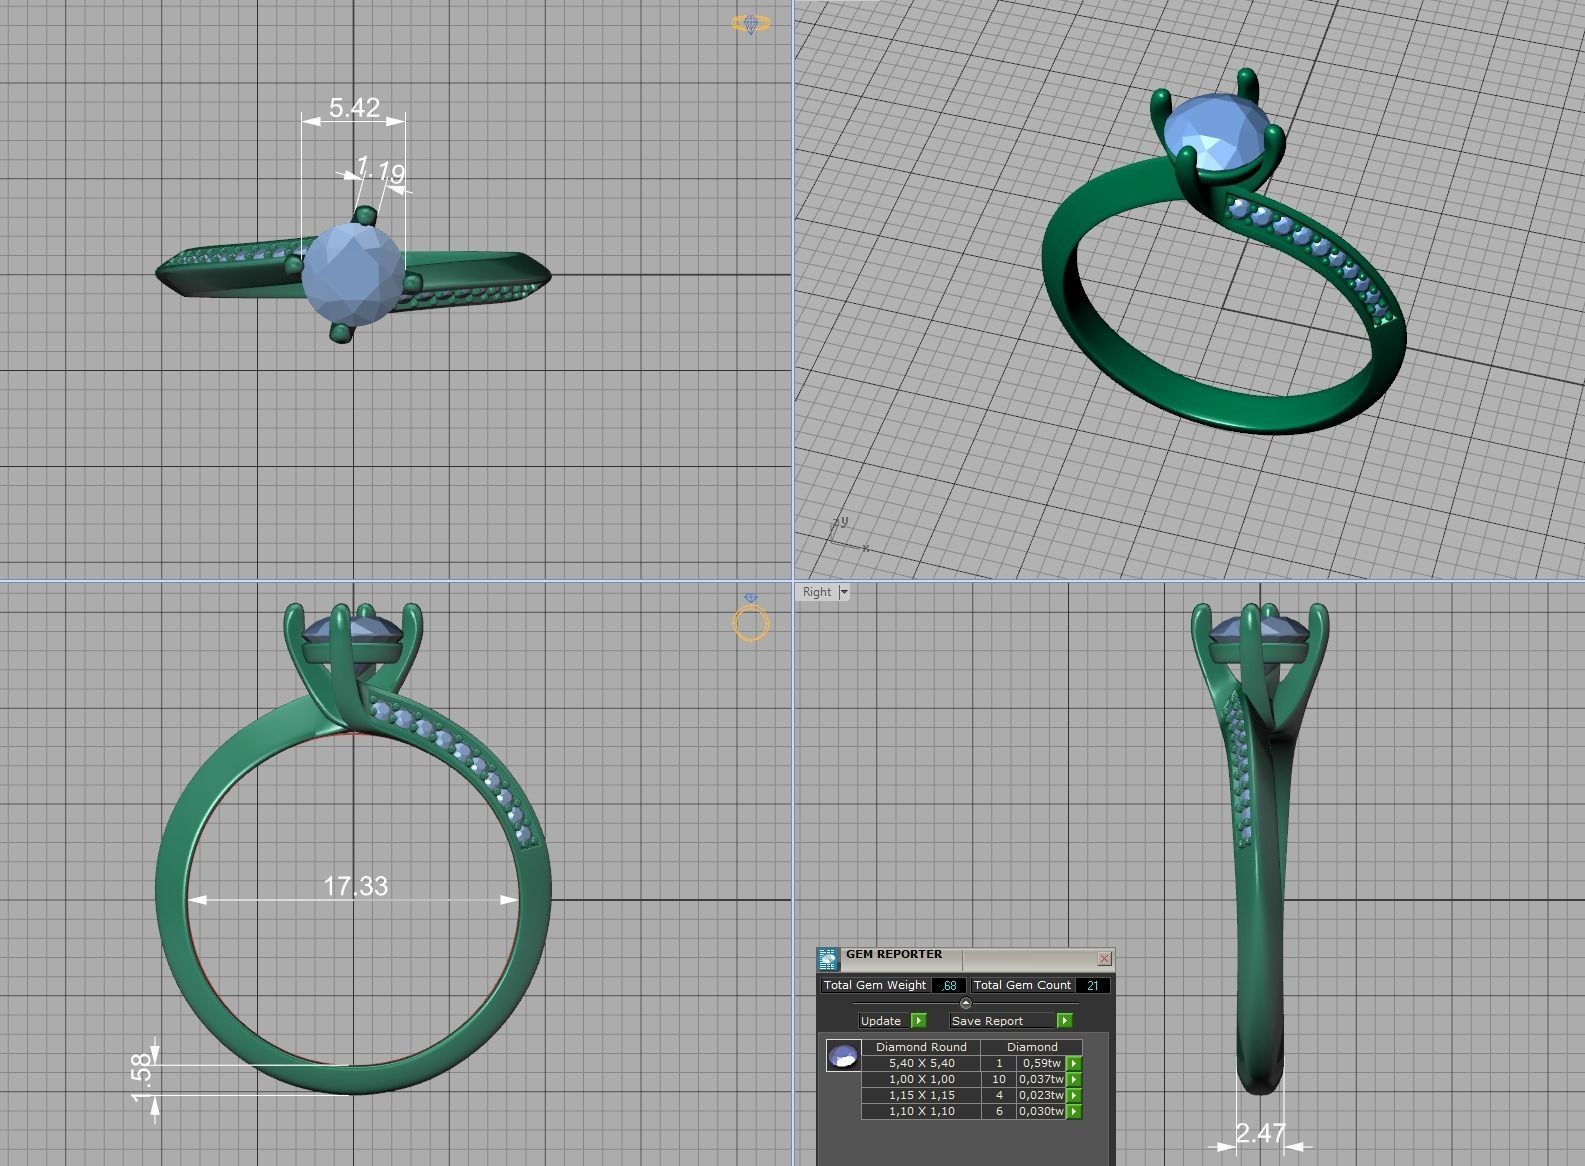This screenshot has height=1166, width=1585.
Task: Select the 1.19 prong dimension label
Action: click(x=381, y=170)
